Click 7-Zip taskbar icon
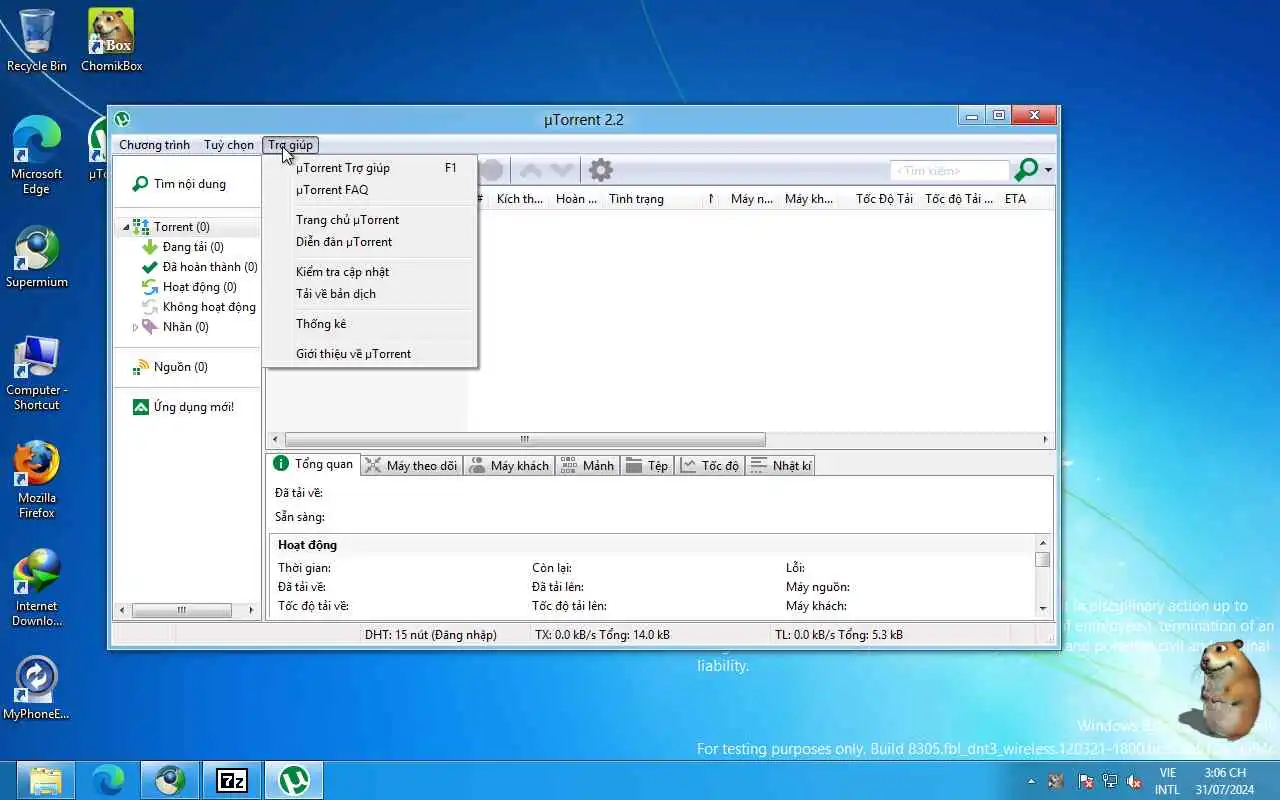Image resolution: width=1280 pixels, height=800 pixels. tap(232, 780)
